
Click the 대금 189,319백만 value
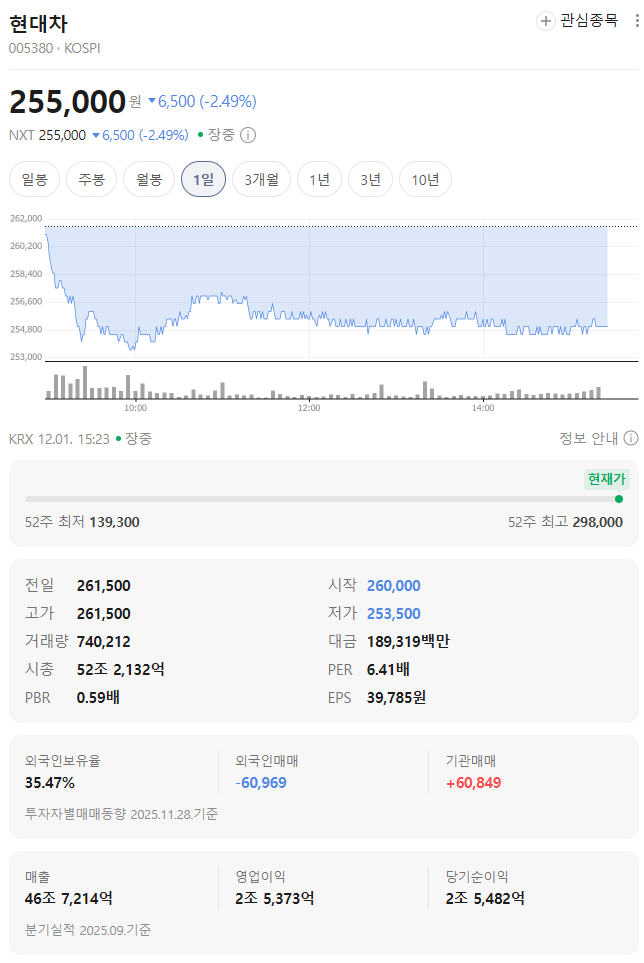coord(408,642)
